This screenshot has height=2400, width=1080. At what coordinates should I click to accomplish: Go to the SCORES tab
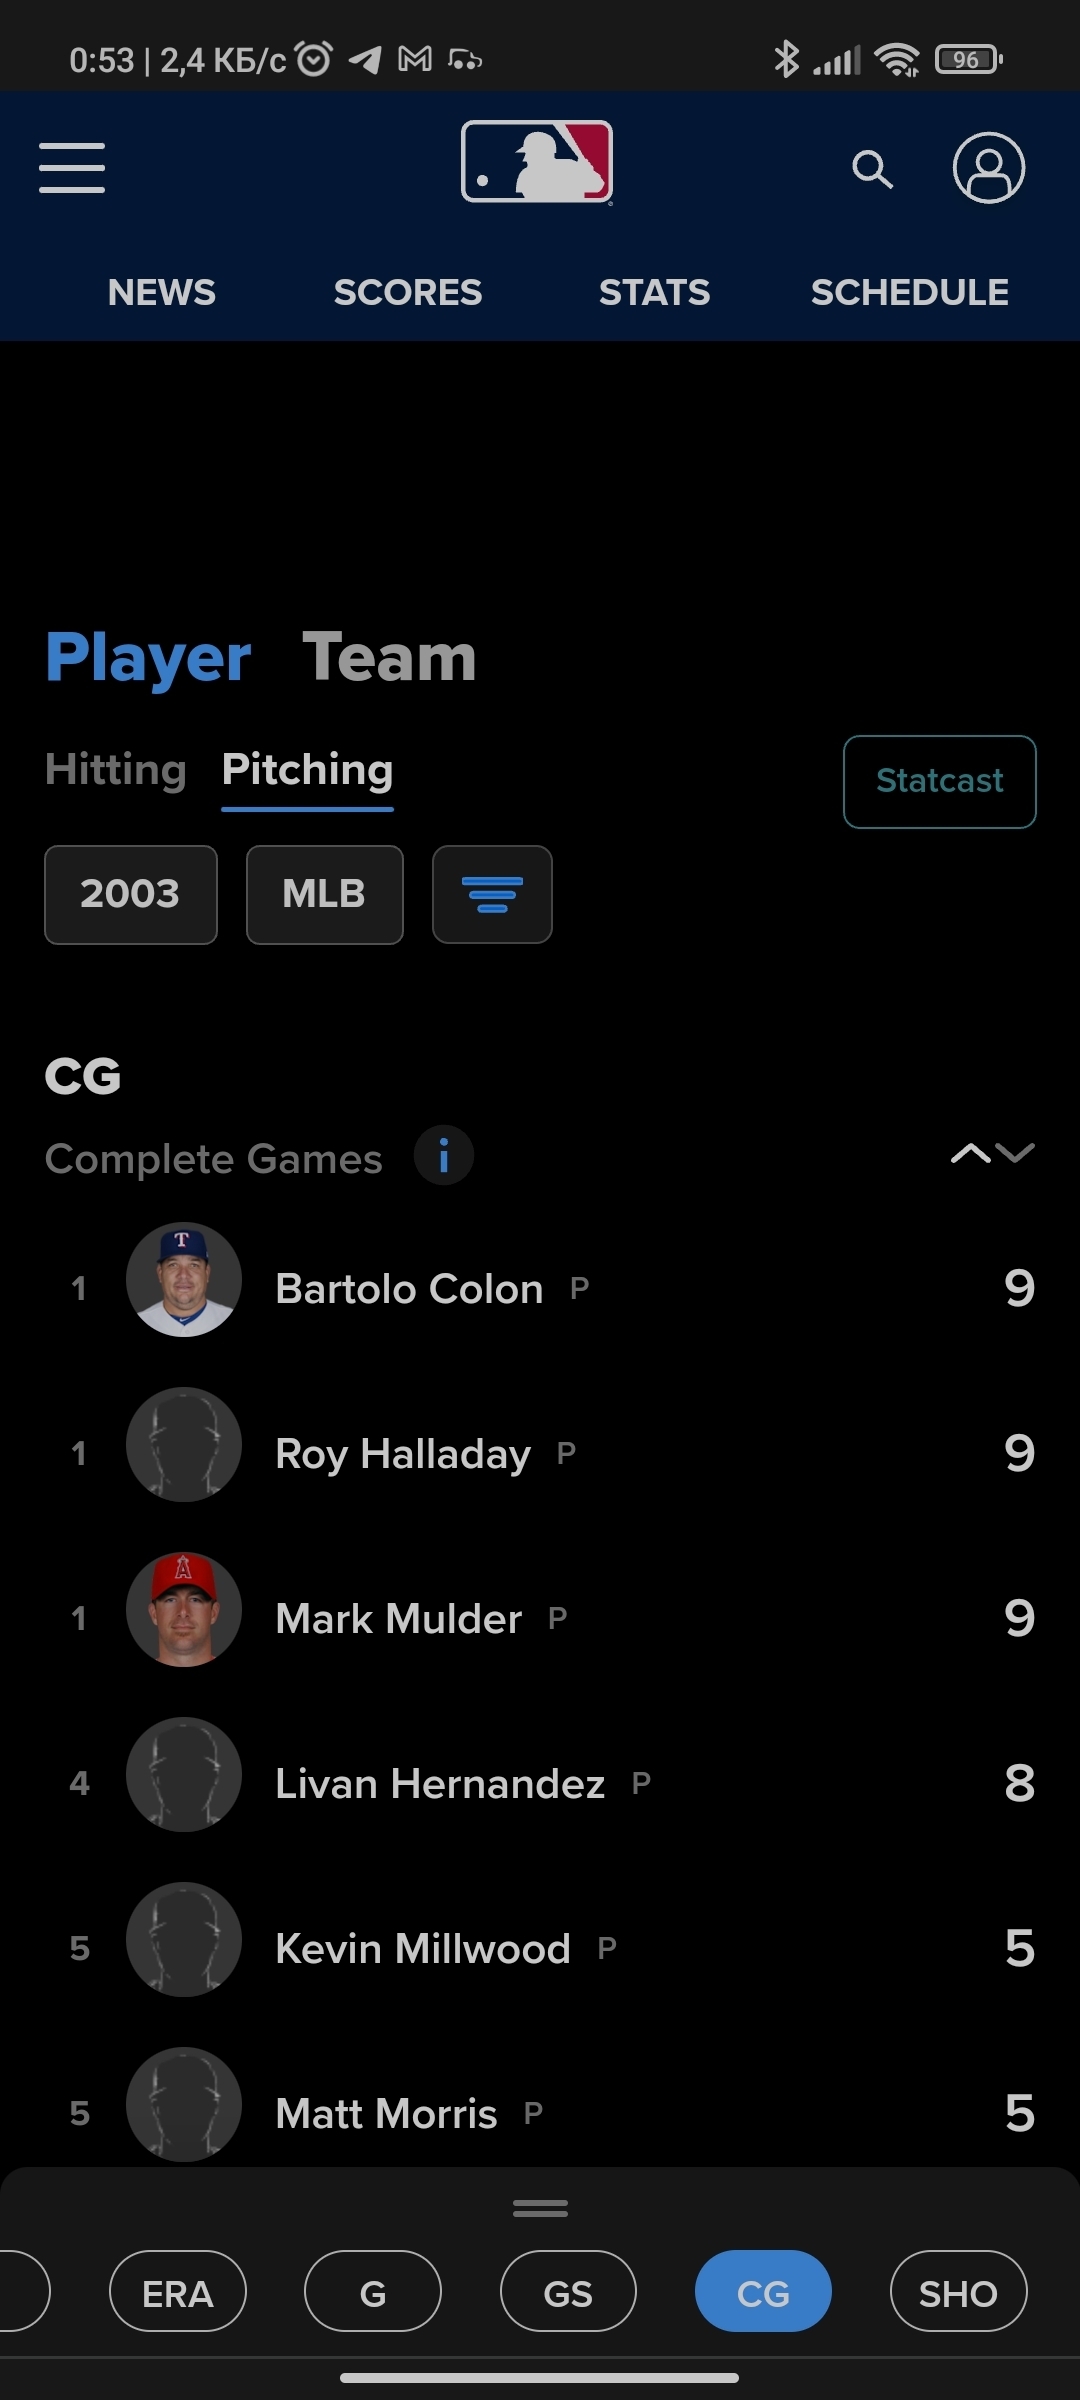(407, 292)
